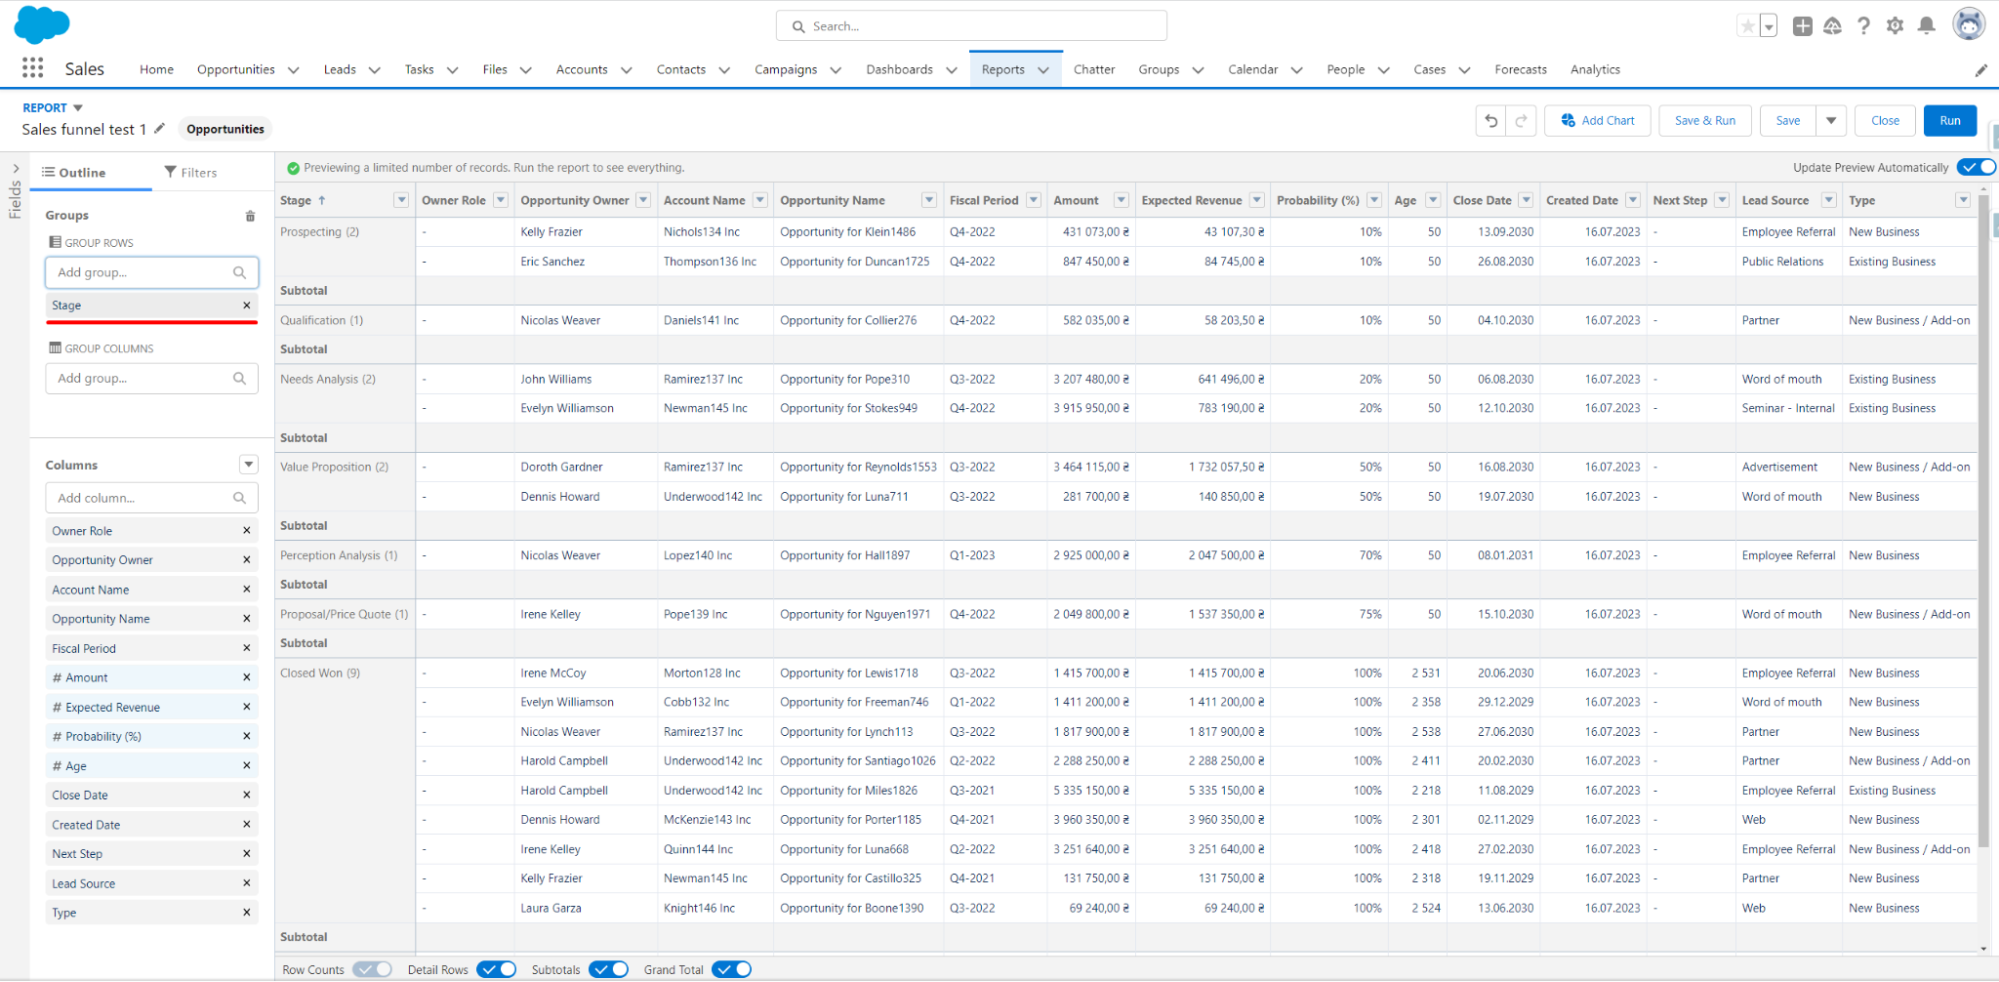Open the global actions plus icon
1999x982 pixels.
click(x=1802, y=25)
